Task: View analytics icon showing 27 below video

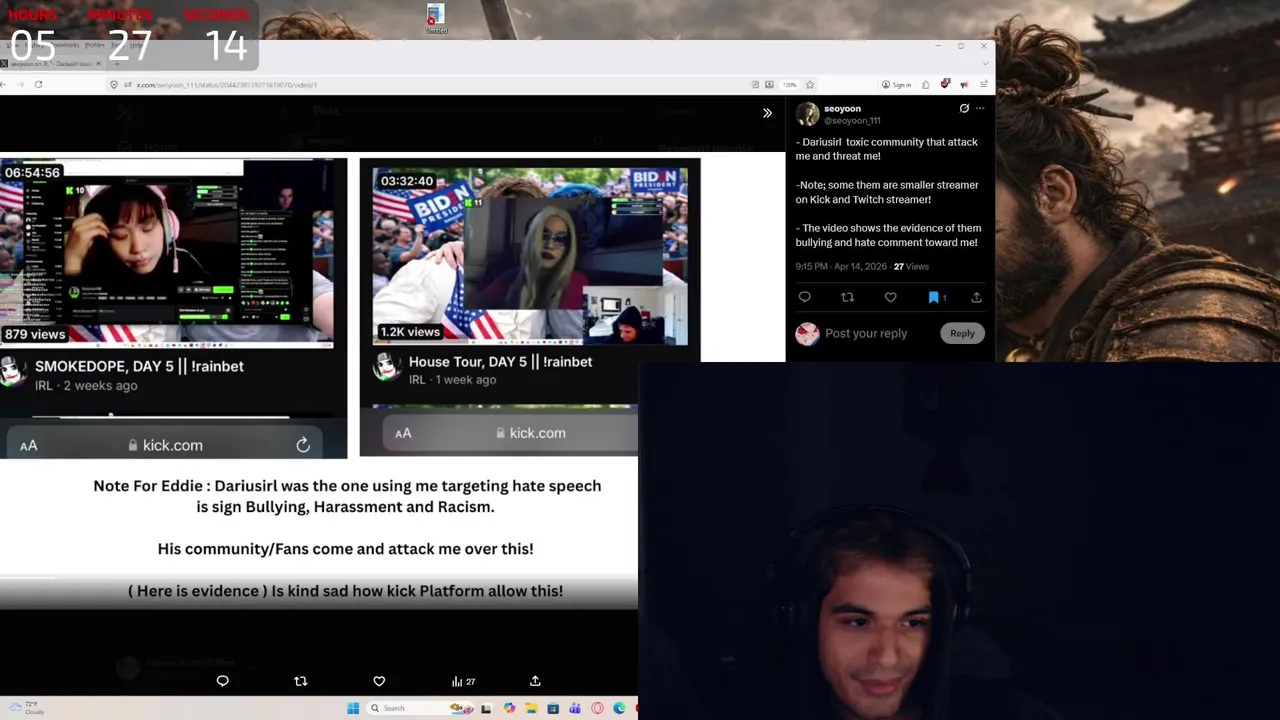Action: pyautogui.click(x=462, y=681)
